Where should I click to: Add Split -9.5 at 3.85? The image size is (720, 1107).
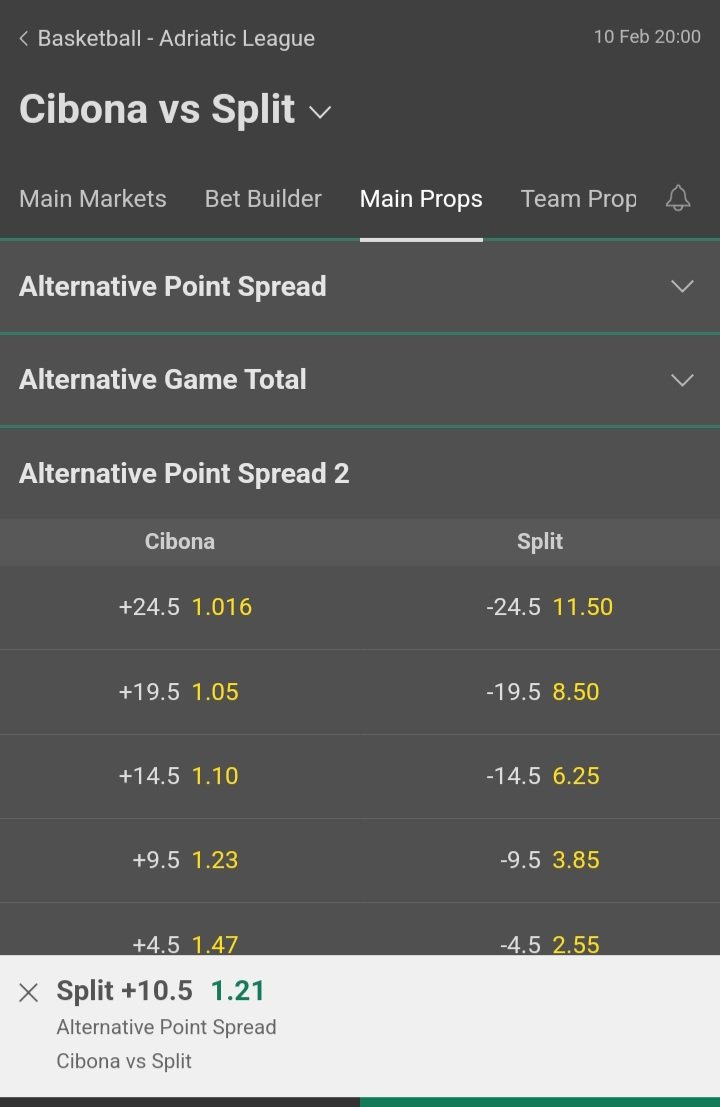pos(540,860)
